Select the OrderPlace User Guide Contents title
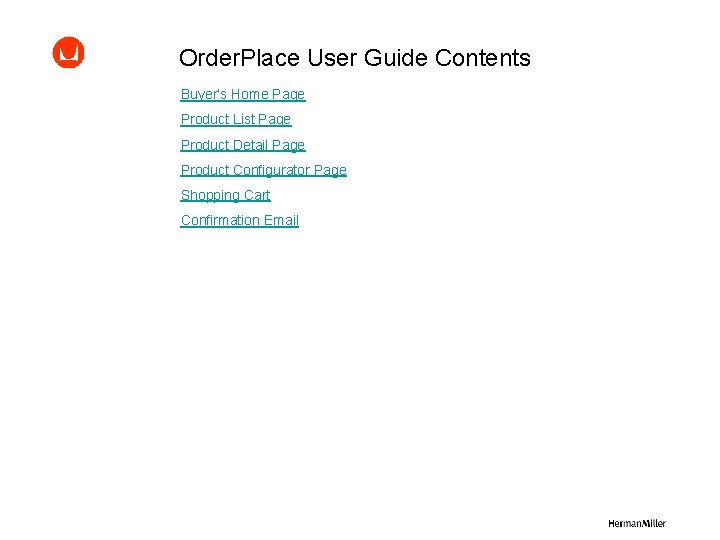720x540 pixels. coord(355,58)
